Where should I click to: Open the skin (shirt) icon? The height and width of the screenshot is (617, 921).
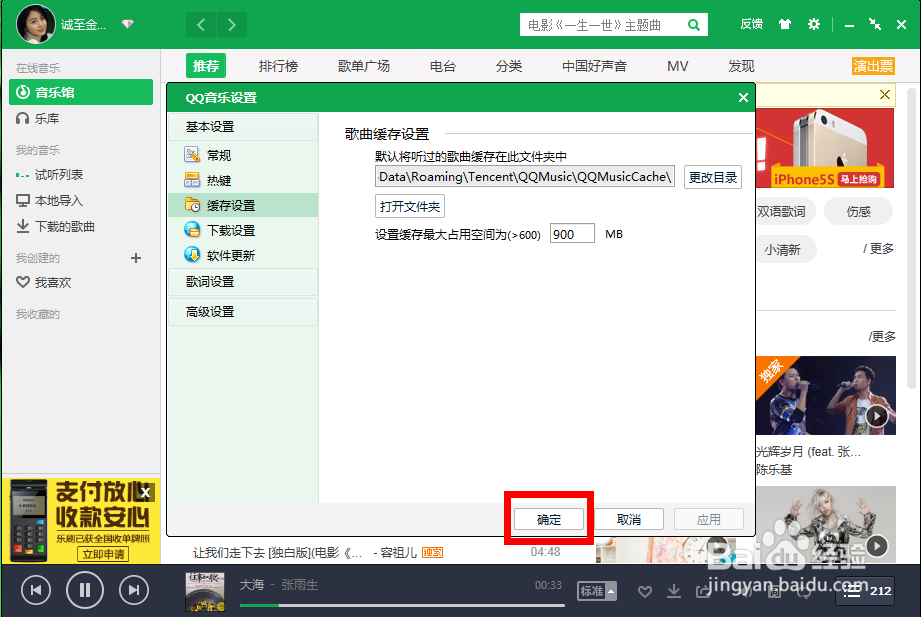click(x=785, y=24)
